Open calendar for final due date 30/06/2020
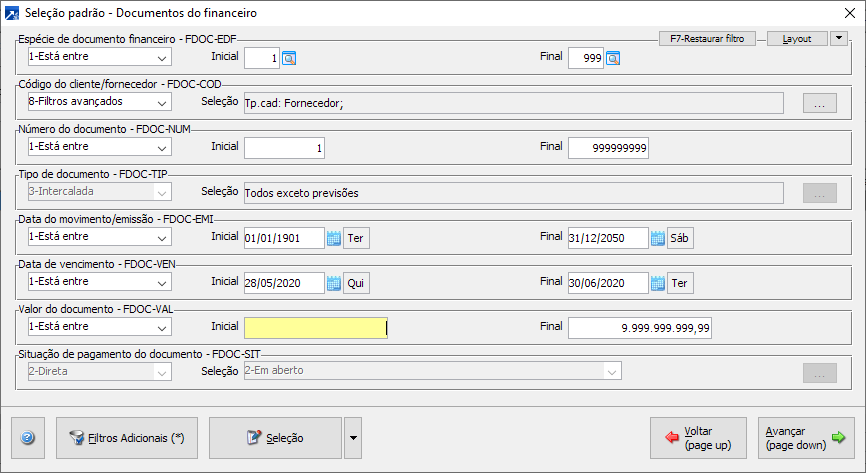 point(658,283)
